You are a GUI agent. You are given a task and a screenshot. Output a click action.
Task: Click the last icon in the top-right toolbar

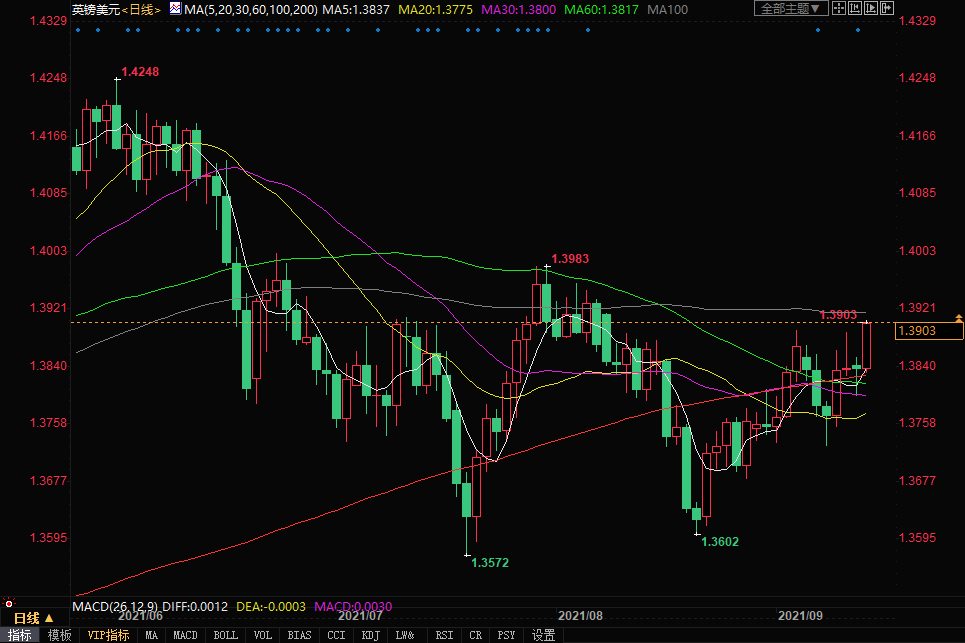(889, 9)
